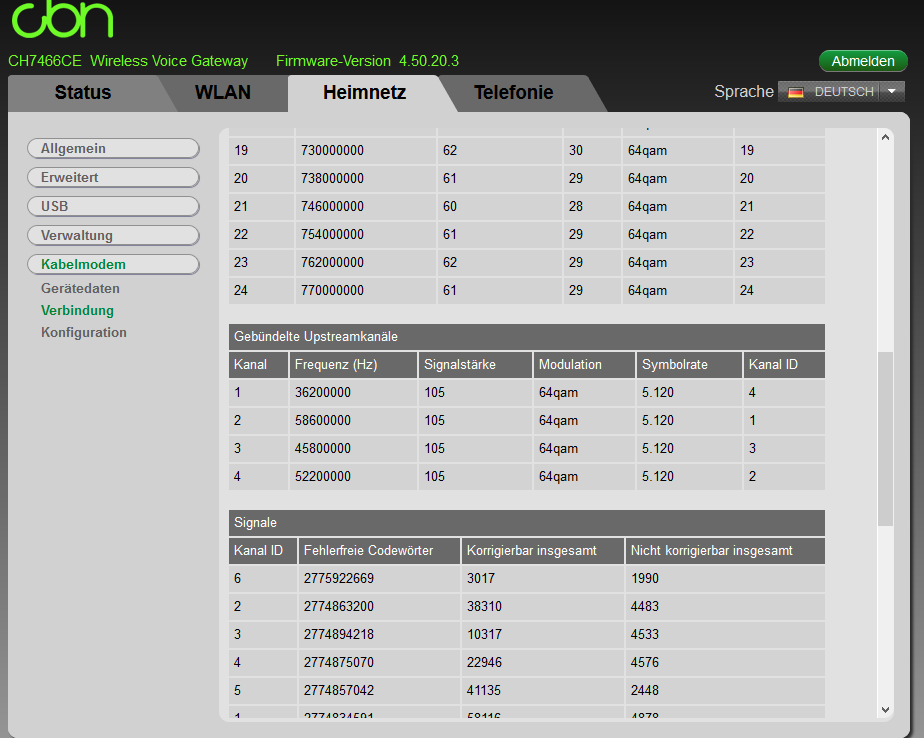Click the scroll down arrow

885,709
